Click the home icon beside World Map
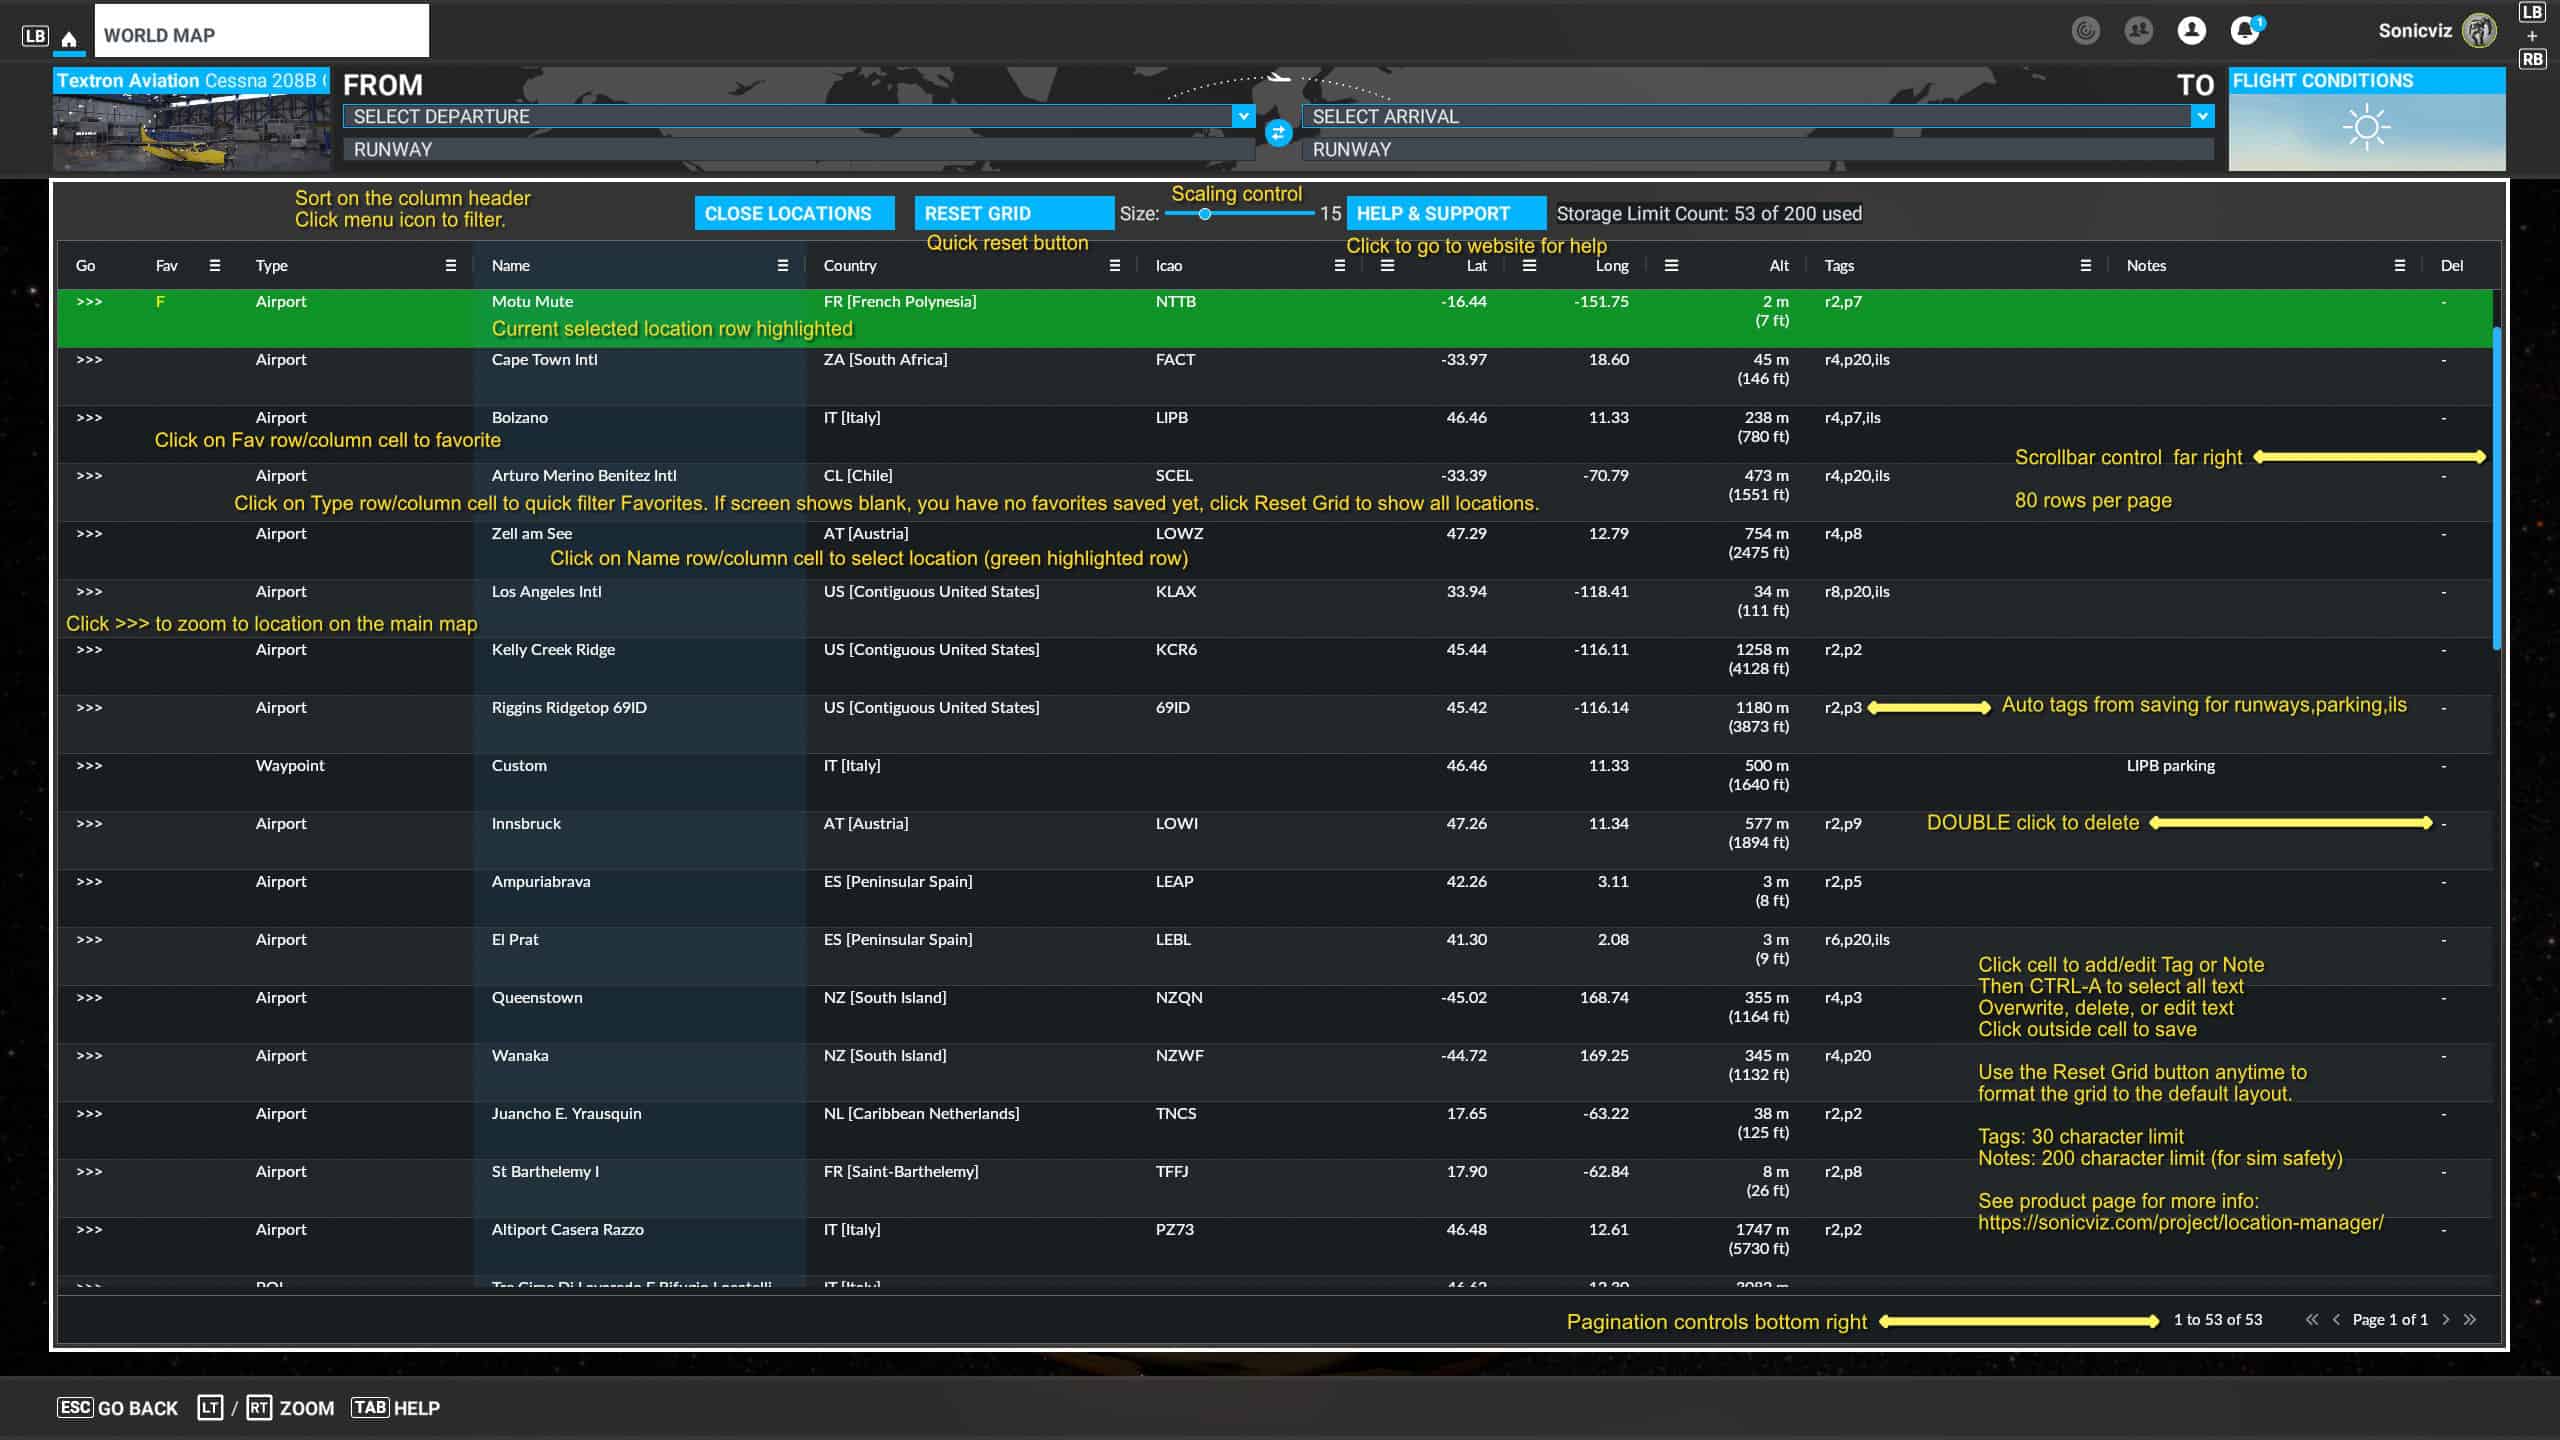Screen dimensions: 2560x1440 (x=69, y=39)
